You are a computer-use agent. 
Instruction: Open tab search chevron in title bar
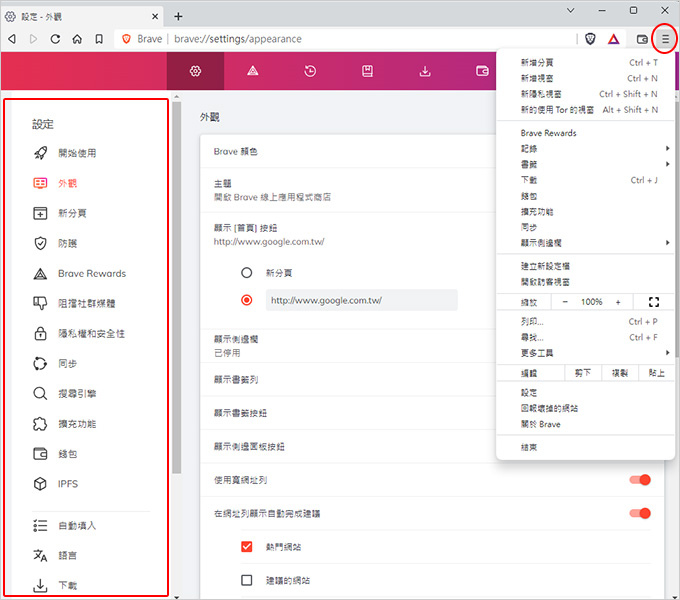[571, 10]
